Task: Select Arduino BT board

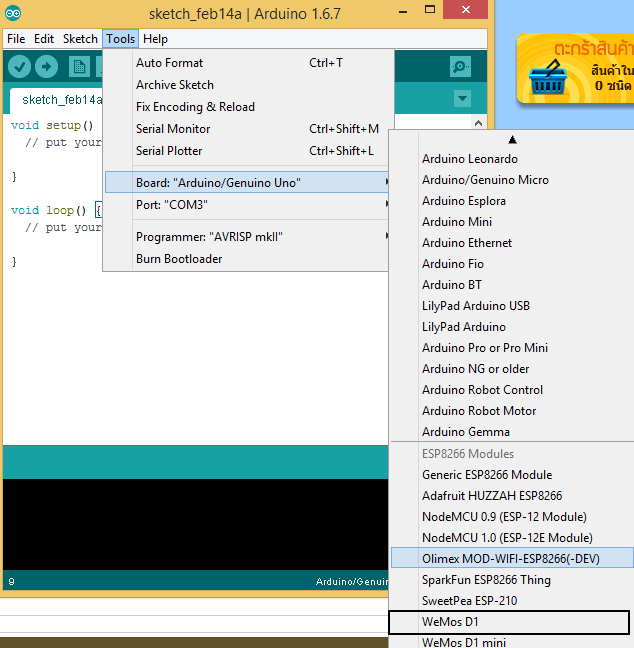Action: coord(512,285)
